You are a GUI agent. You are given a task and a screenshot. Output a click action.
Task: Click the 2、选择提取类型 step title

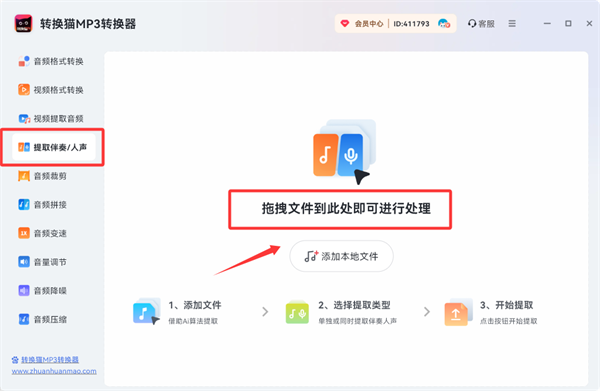(x=354, y=305)
